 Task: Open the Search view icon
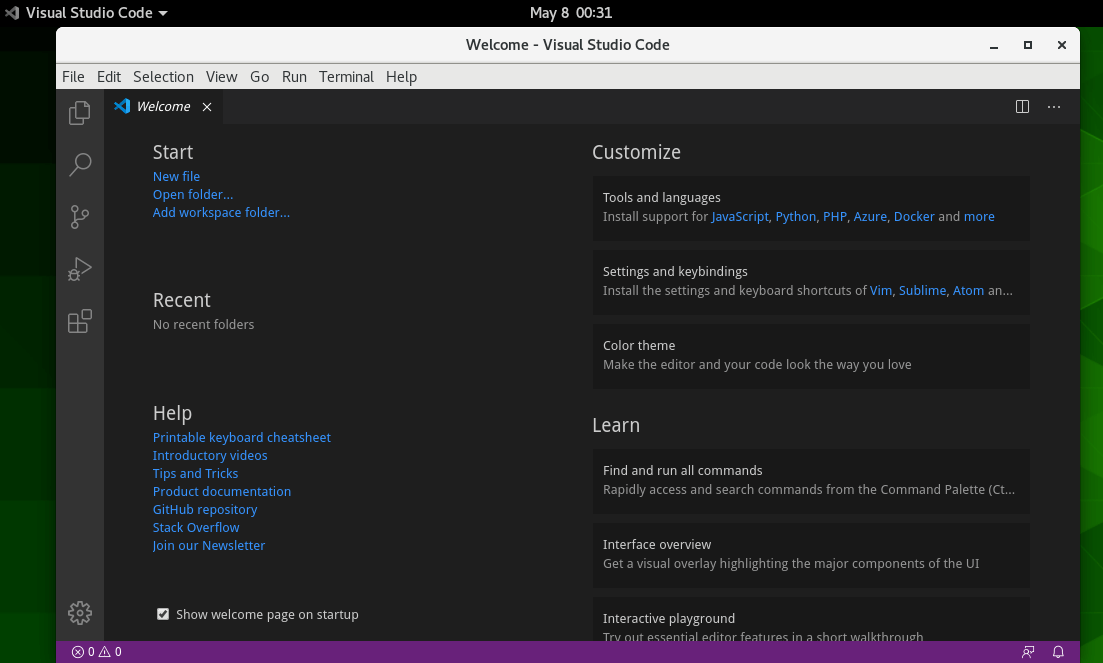[80, 165]
